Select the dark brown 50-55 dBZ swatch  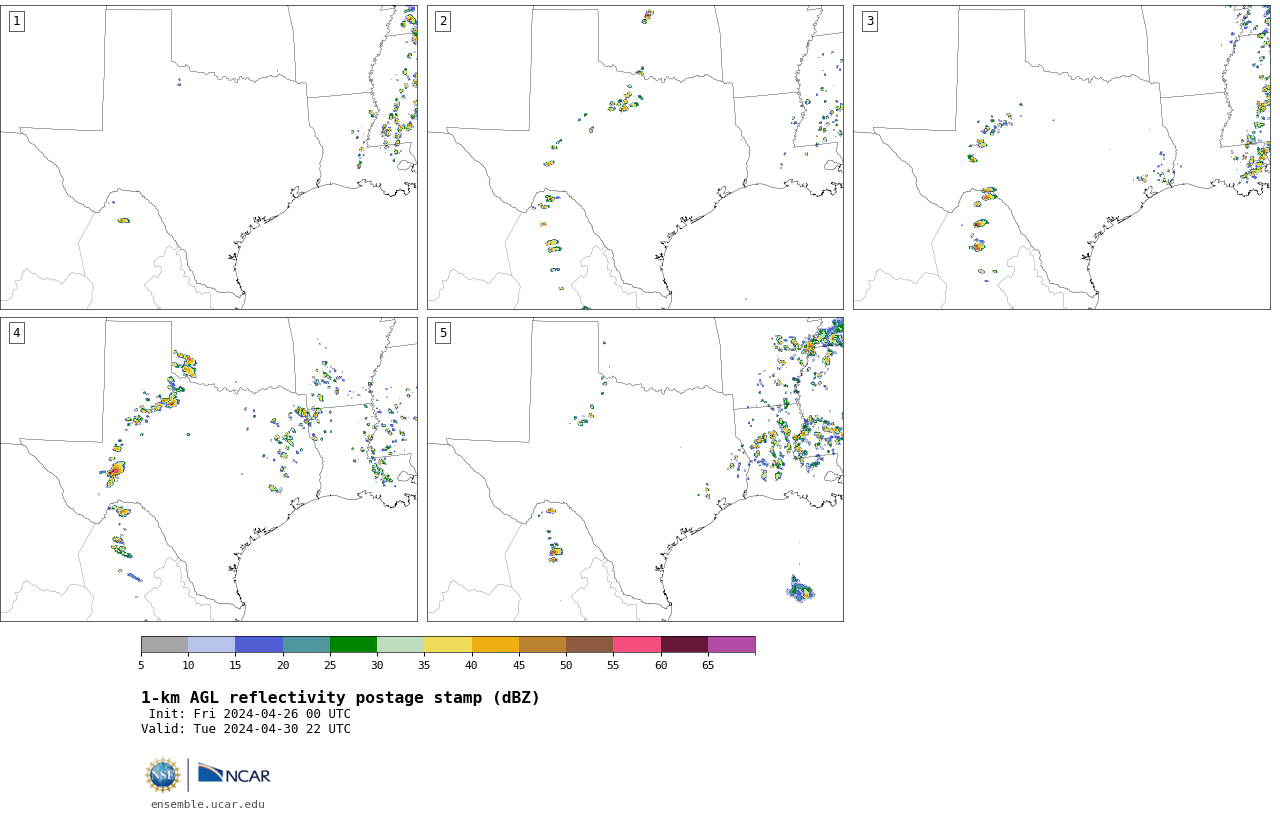[589, 644]
